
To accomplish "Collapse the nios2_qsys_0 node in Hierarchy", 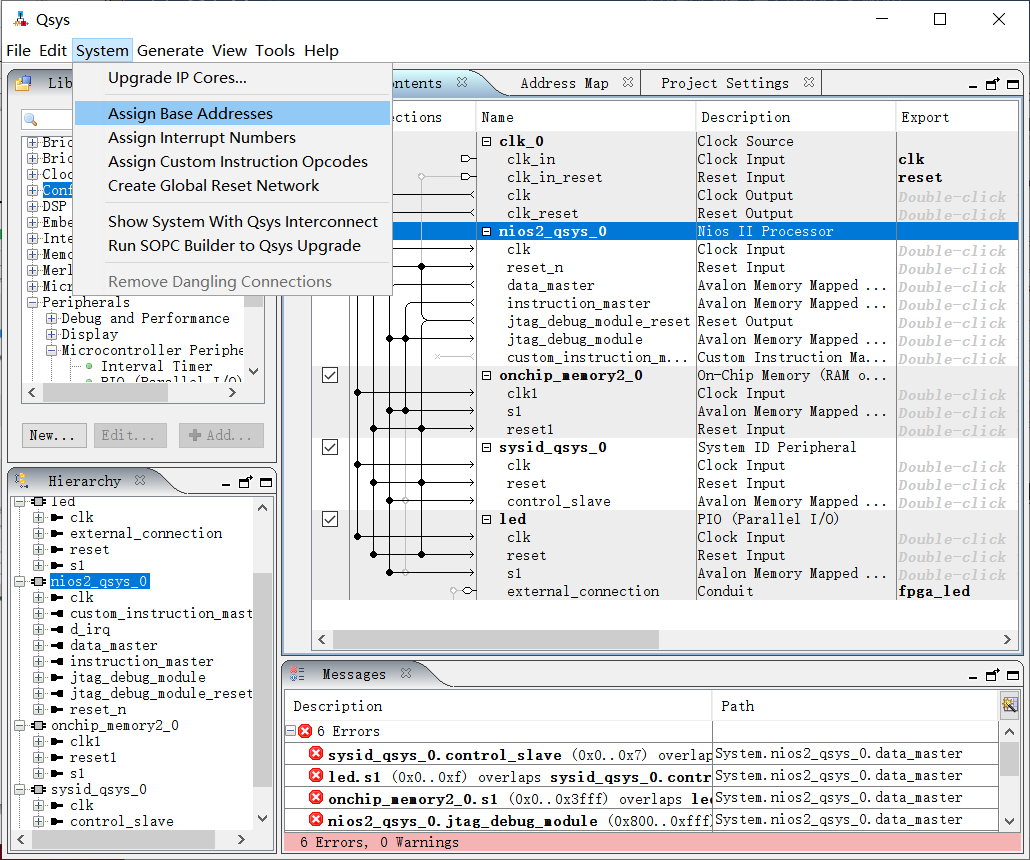I will 21,581.
